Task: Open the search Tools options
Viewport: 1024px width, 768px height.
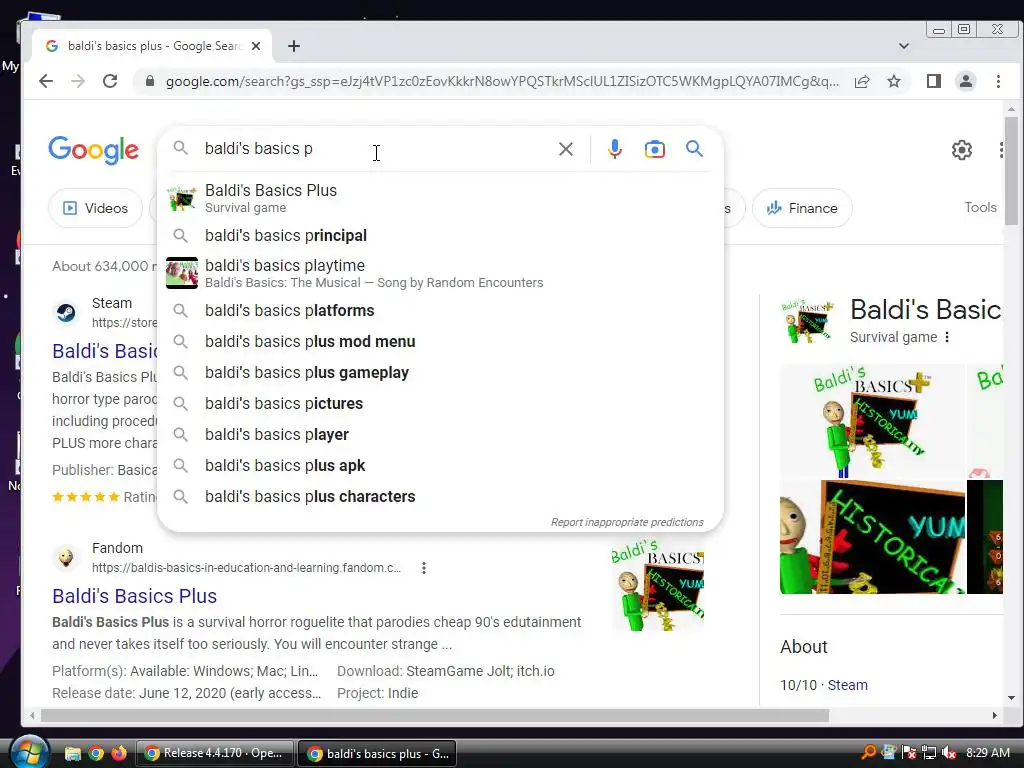Action: (x=980, y=207)
